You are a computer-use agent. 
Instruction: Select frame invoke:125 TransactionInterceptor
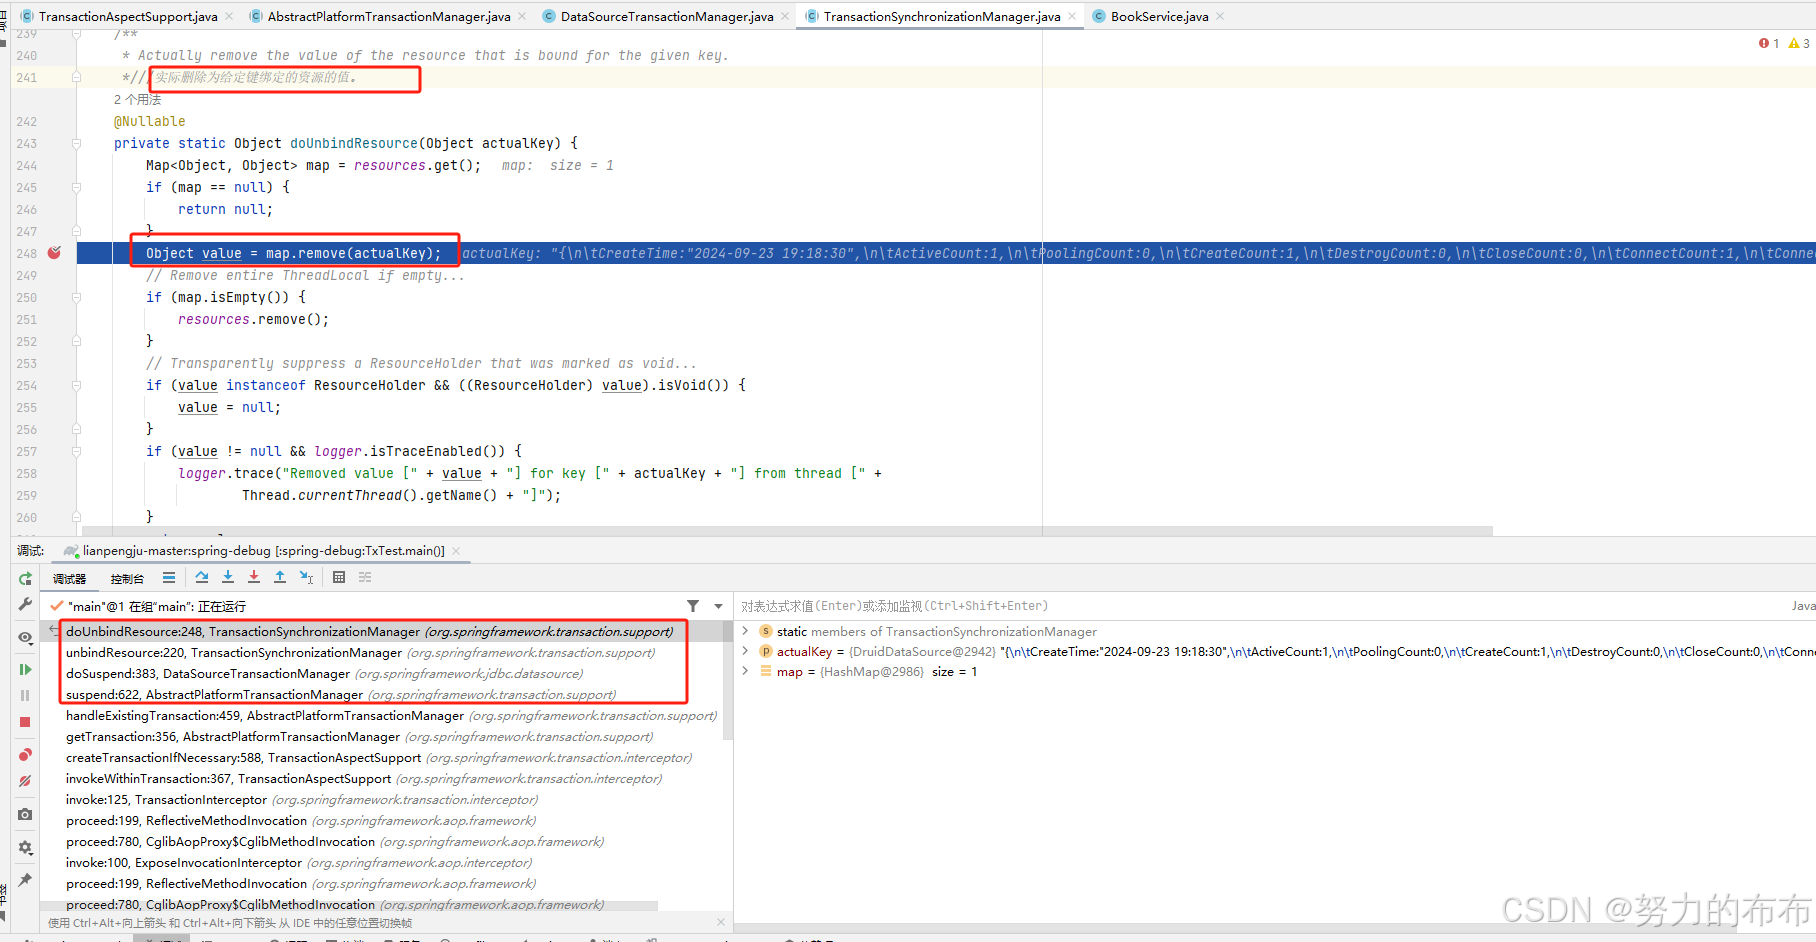[x=302, y=800]
